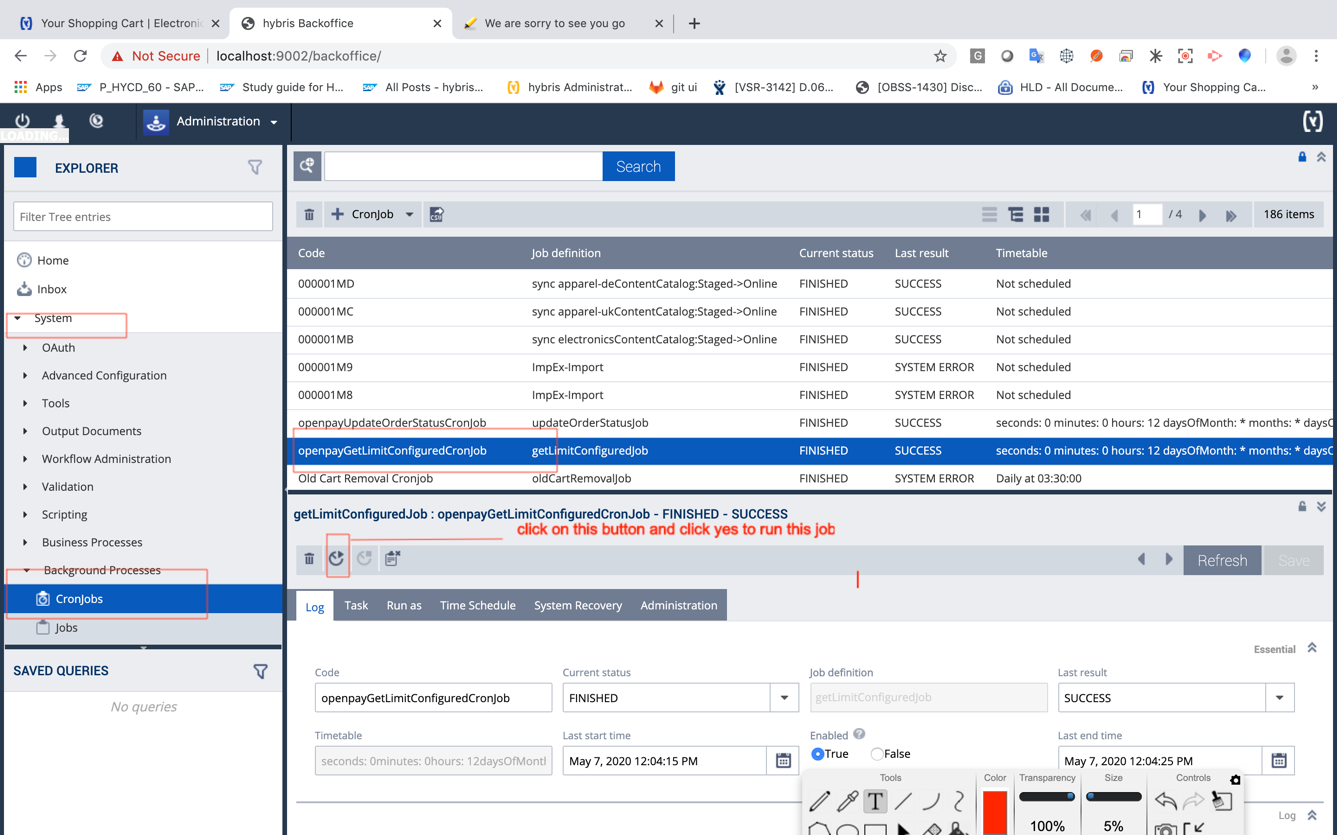Open the System Recovery tab
Image resolution: width=1337 pixels, height=835 pixels.
pyautogui.click(x=577, y=605)
